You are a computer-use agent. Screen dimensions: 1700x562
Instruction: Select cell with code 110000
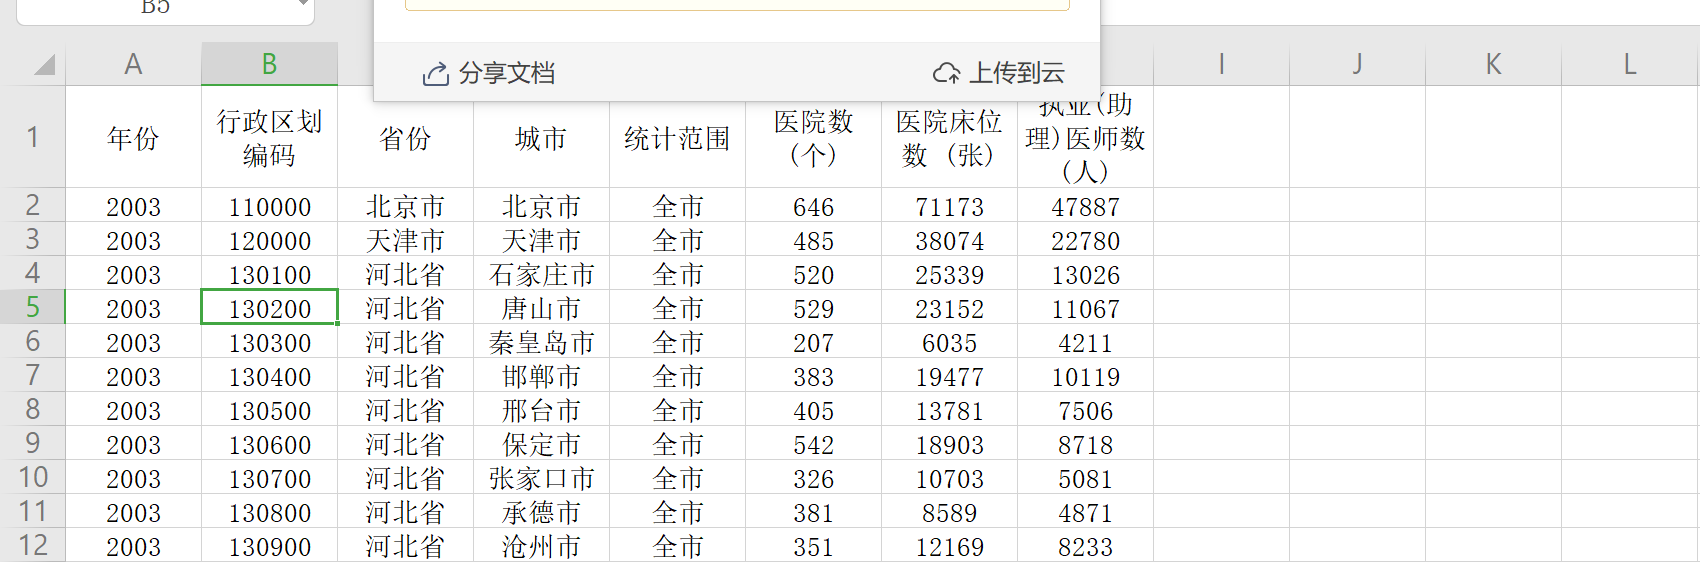coord(269,206)
